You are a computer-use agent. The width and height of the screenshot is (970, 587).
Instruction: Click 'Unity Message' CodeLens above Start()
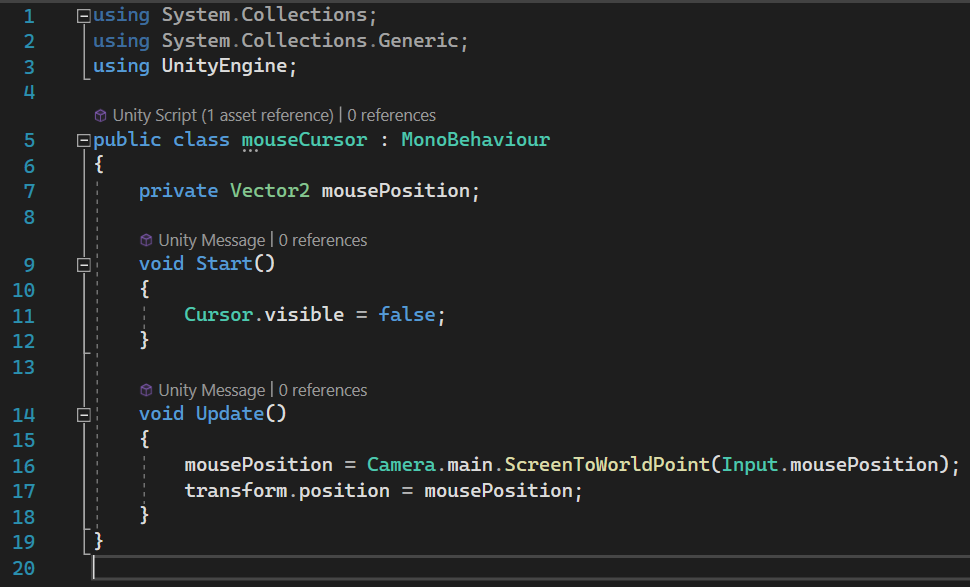coord(211,241)
